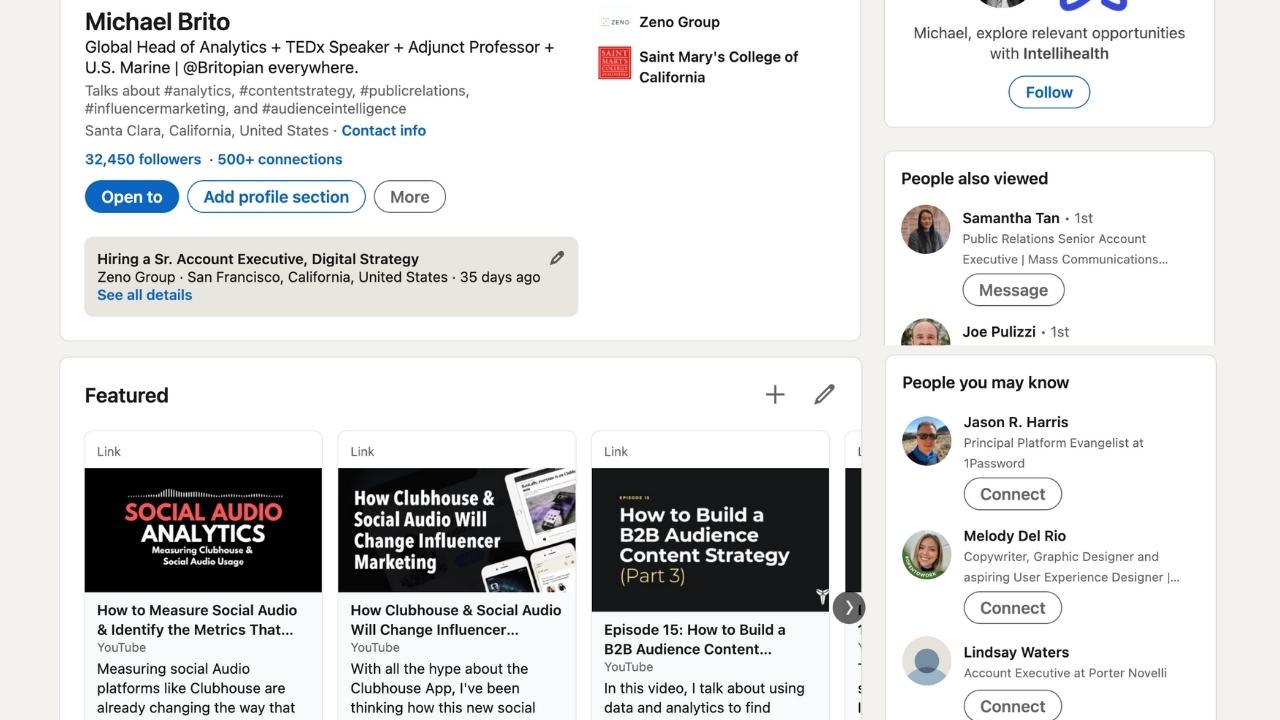
Task: Open 'Episode 15: How to Build a B2B' title
Action: (x=695, y=639)
